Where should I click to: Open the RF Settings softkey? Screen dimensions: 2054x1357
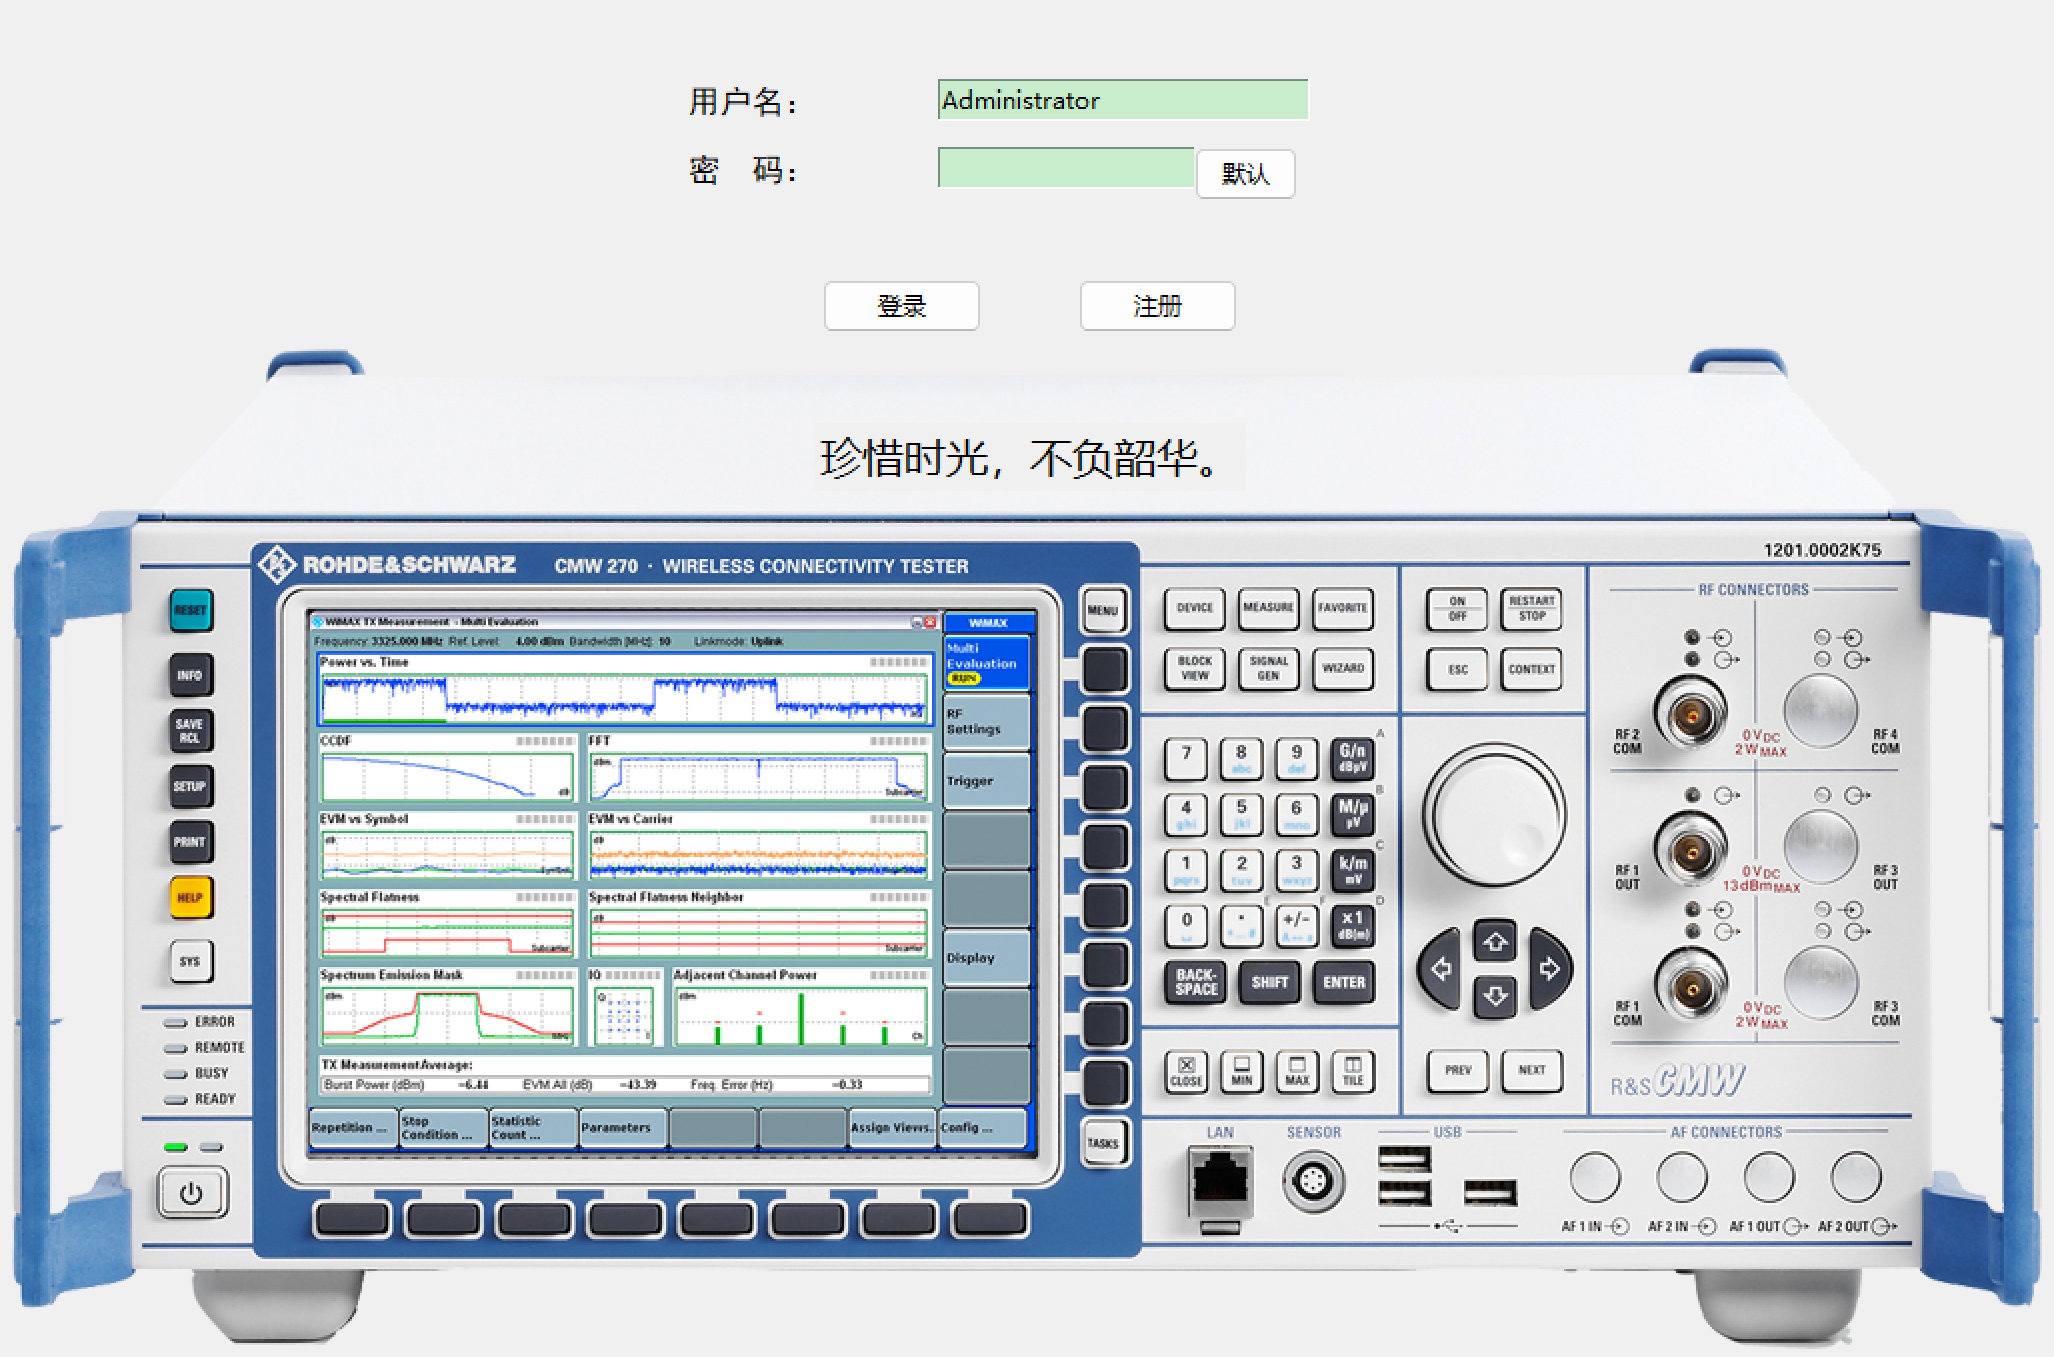pos(985,722)
